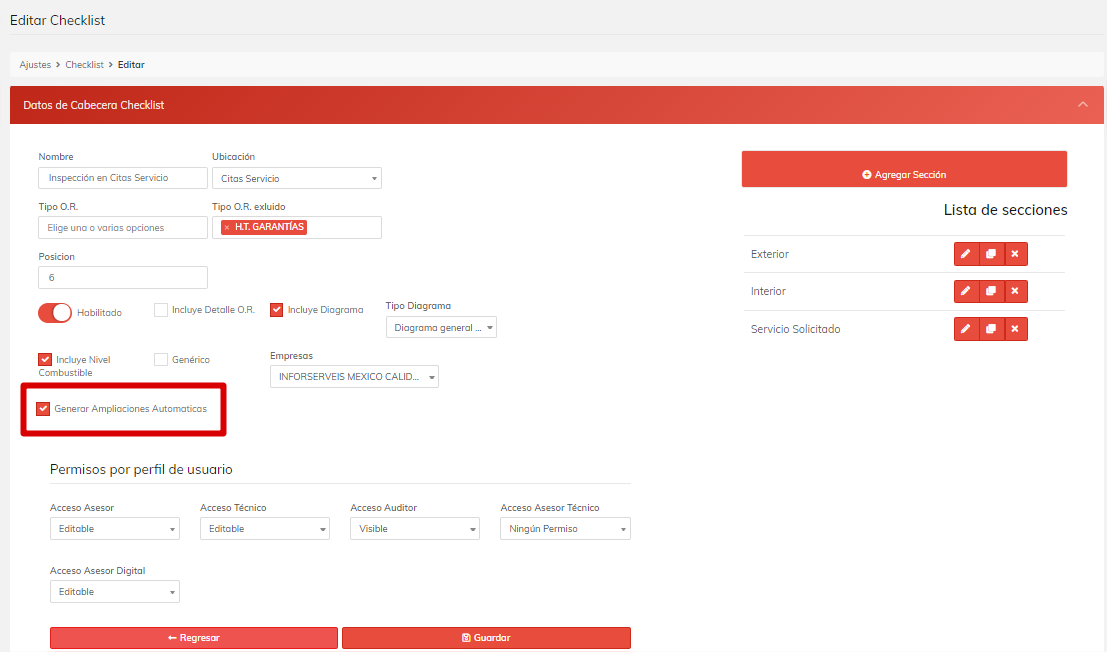This screenshot has height=652, width=1107.
Task: Duplicate the Exterior section using the copy icon
Action: point(990,254)
